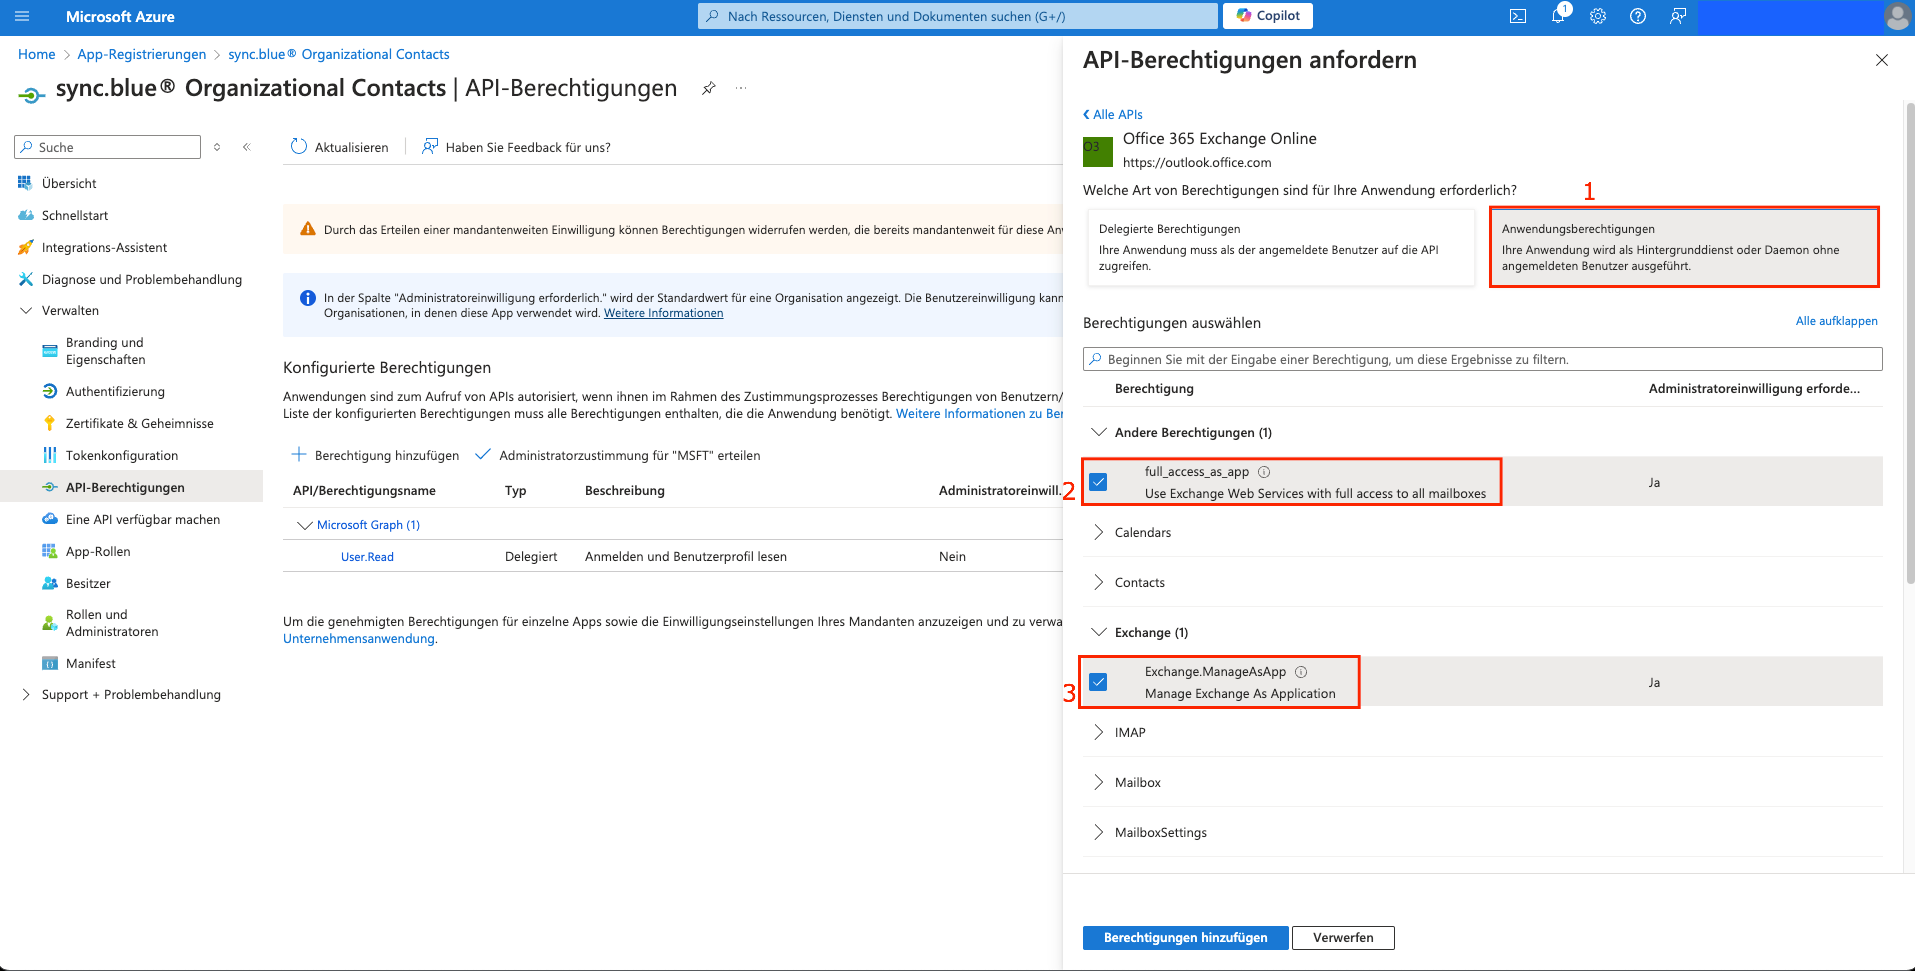Image resolution: width=1915 pixels, height=971 pixels.
Task: Uncheck the Exchange.ManageAsApp checkbox
Action: tap(1098, 682)
